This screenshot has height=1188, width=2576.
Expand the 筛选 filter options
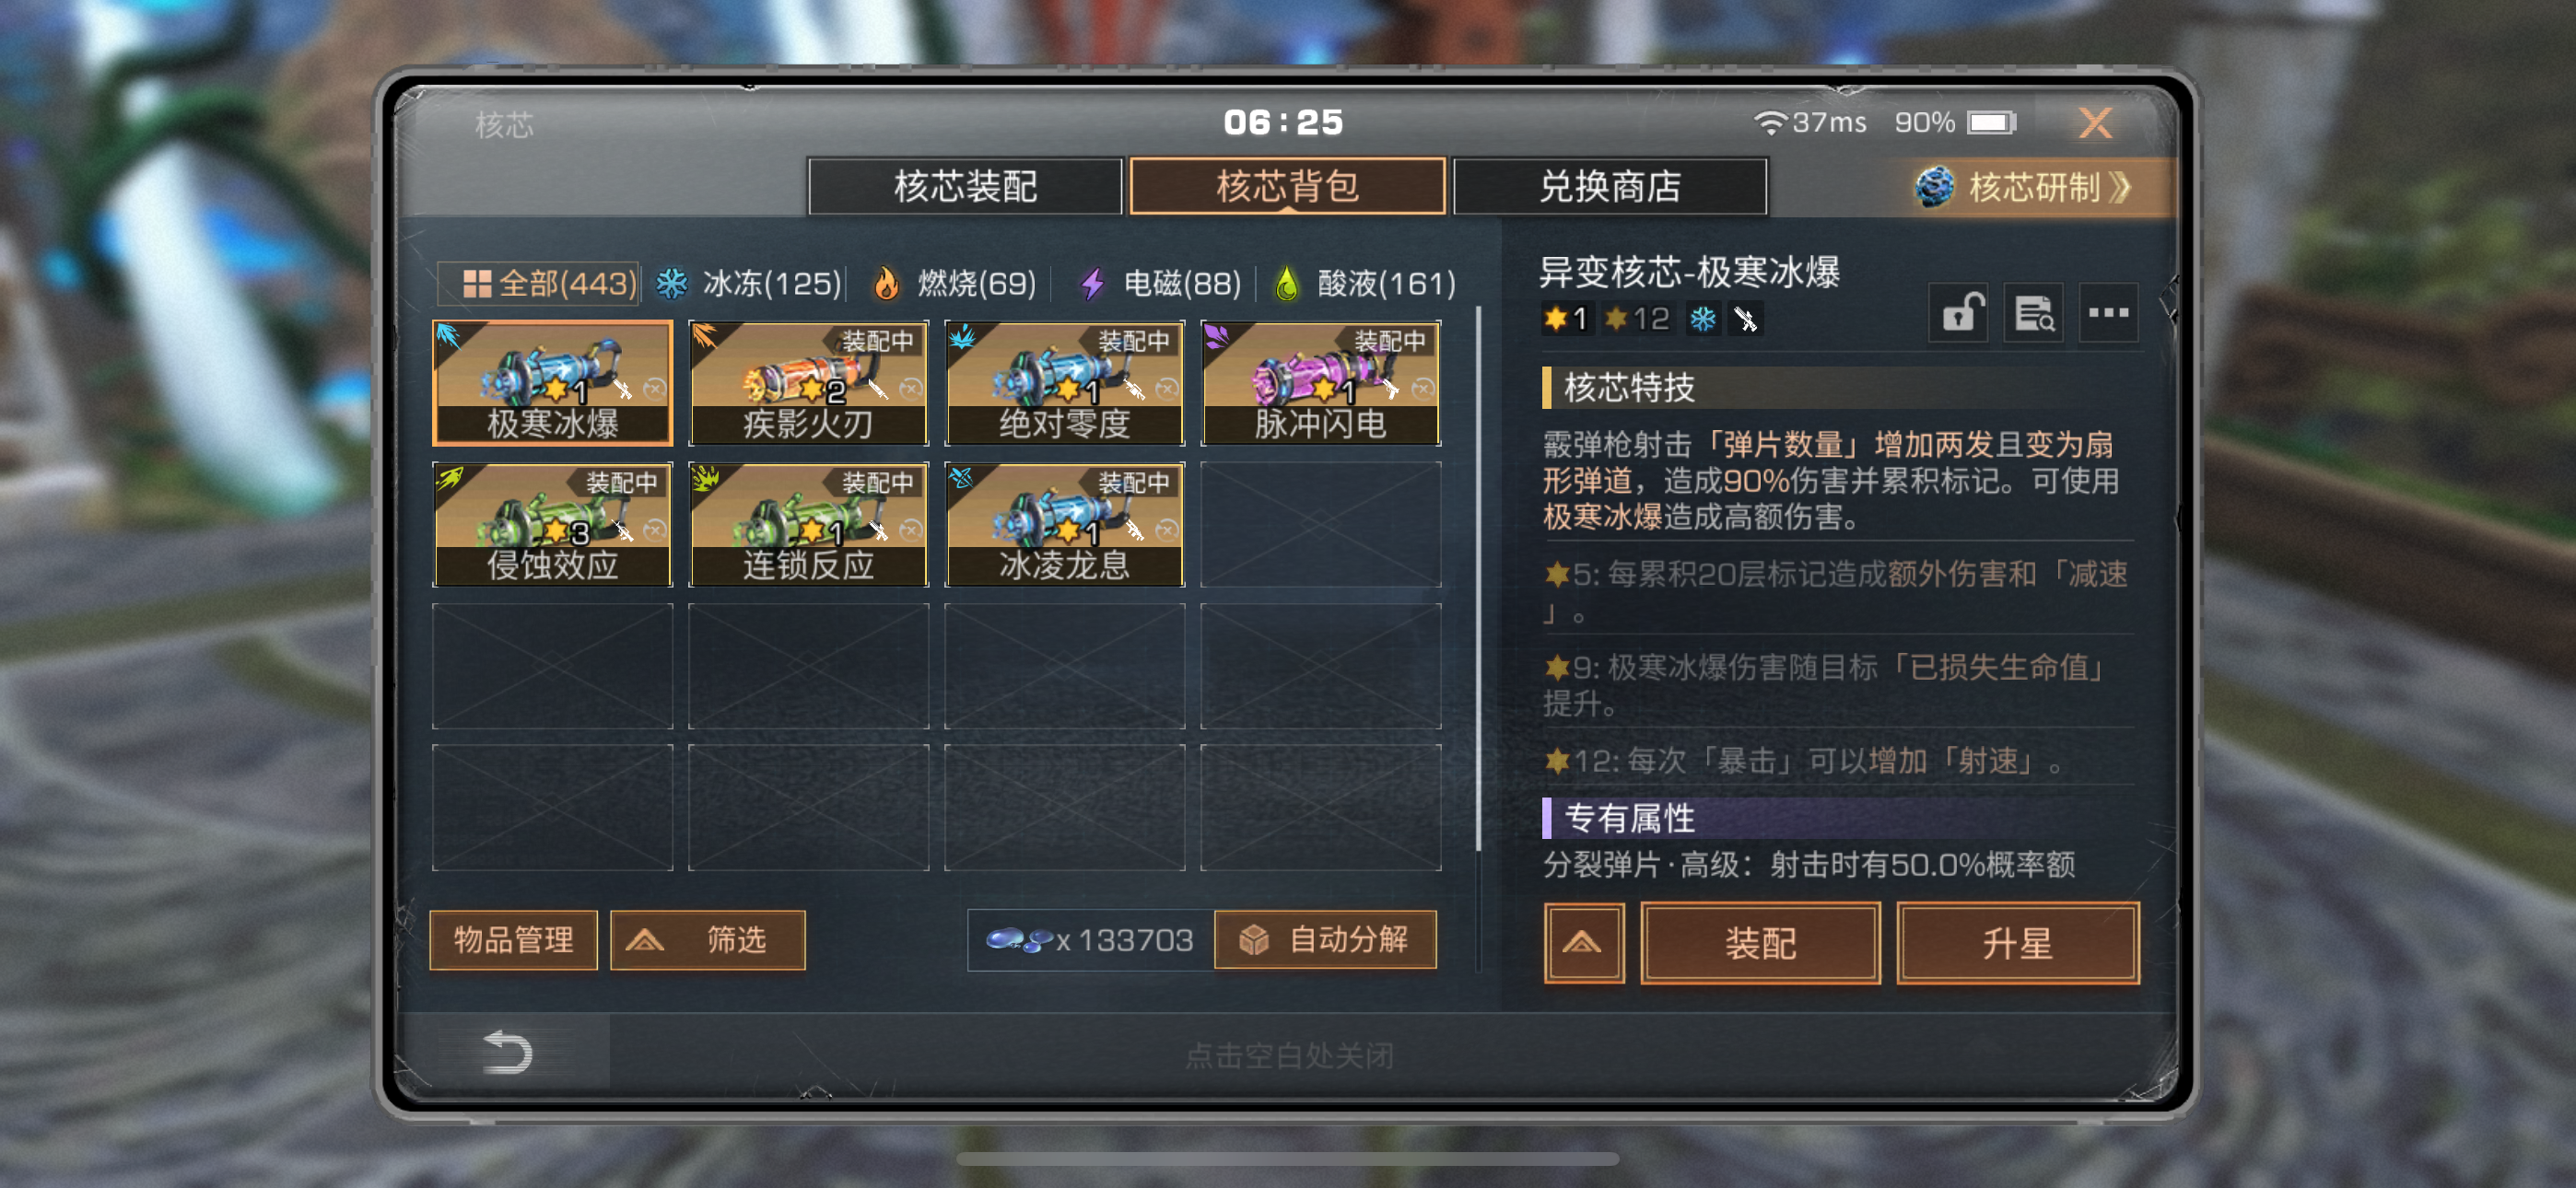coord(708,940)
